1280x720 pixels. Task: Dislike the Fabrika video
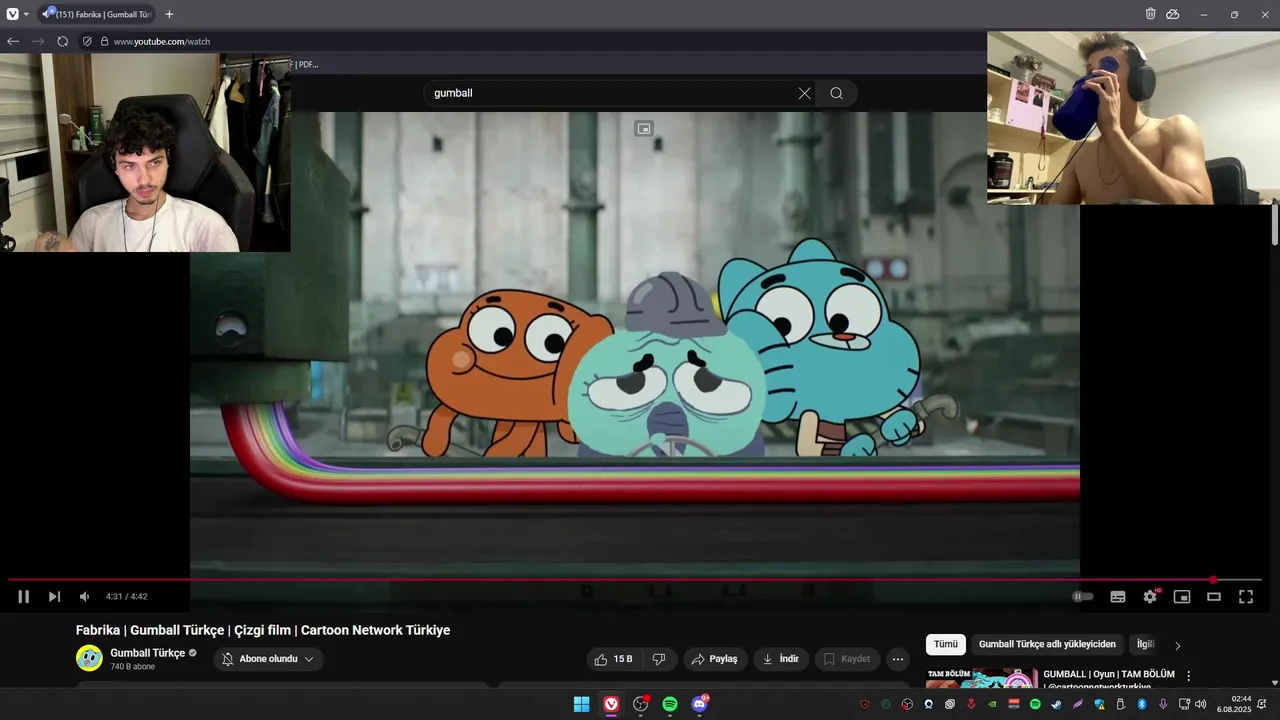point(659,659)
